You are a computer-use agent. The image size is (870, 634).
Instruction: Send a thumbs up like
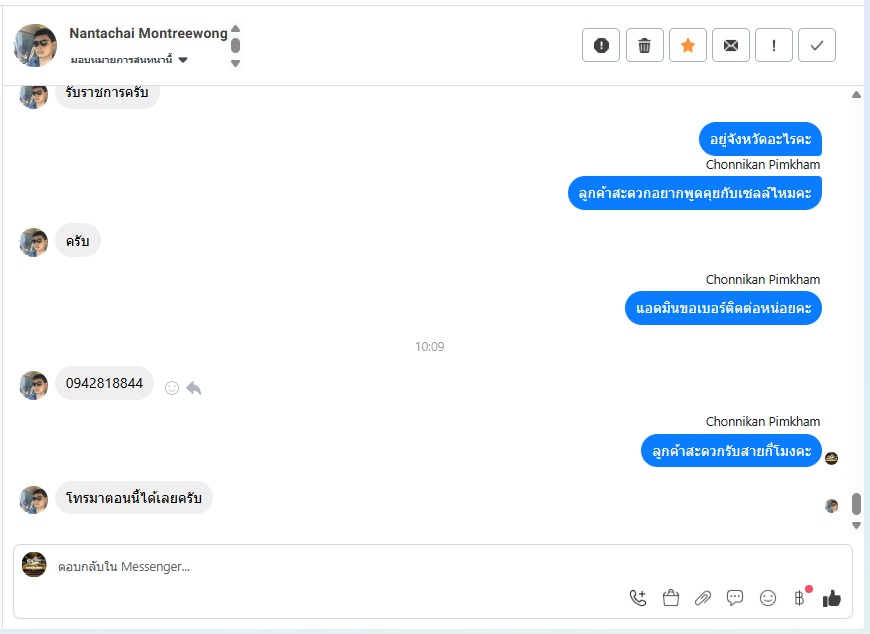tap(832, 598)
